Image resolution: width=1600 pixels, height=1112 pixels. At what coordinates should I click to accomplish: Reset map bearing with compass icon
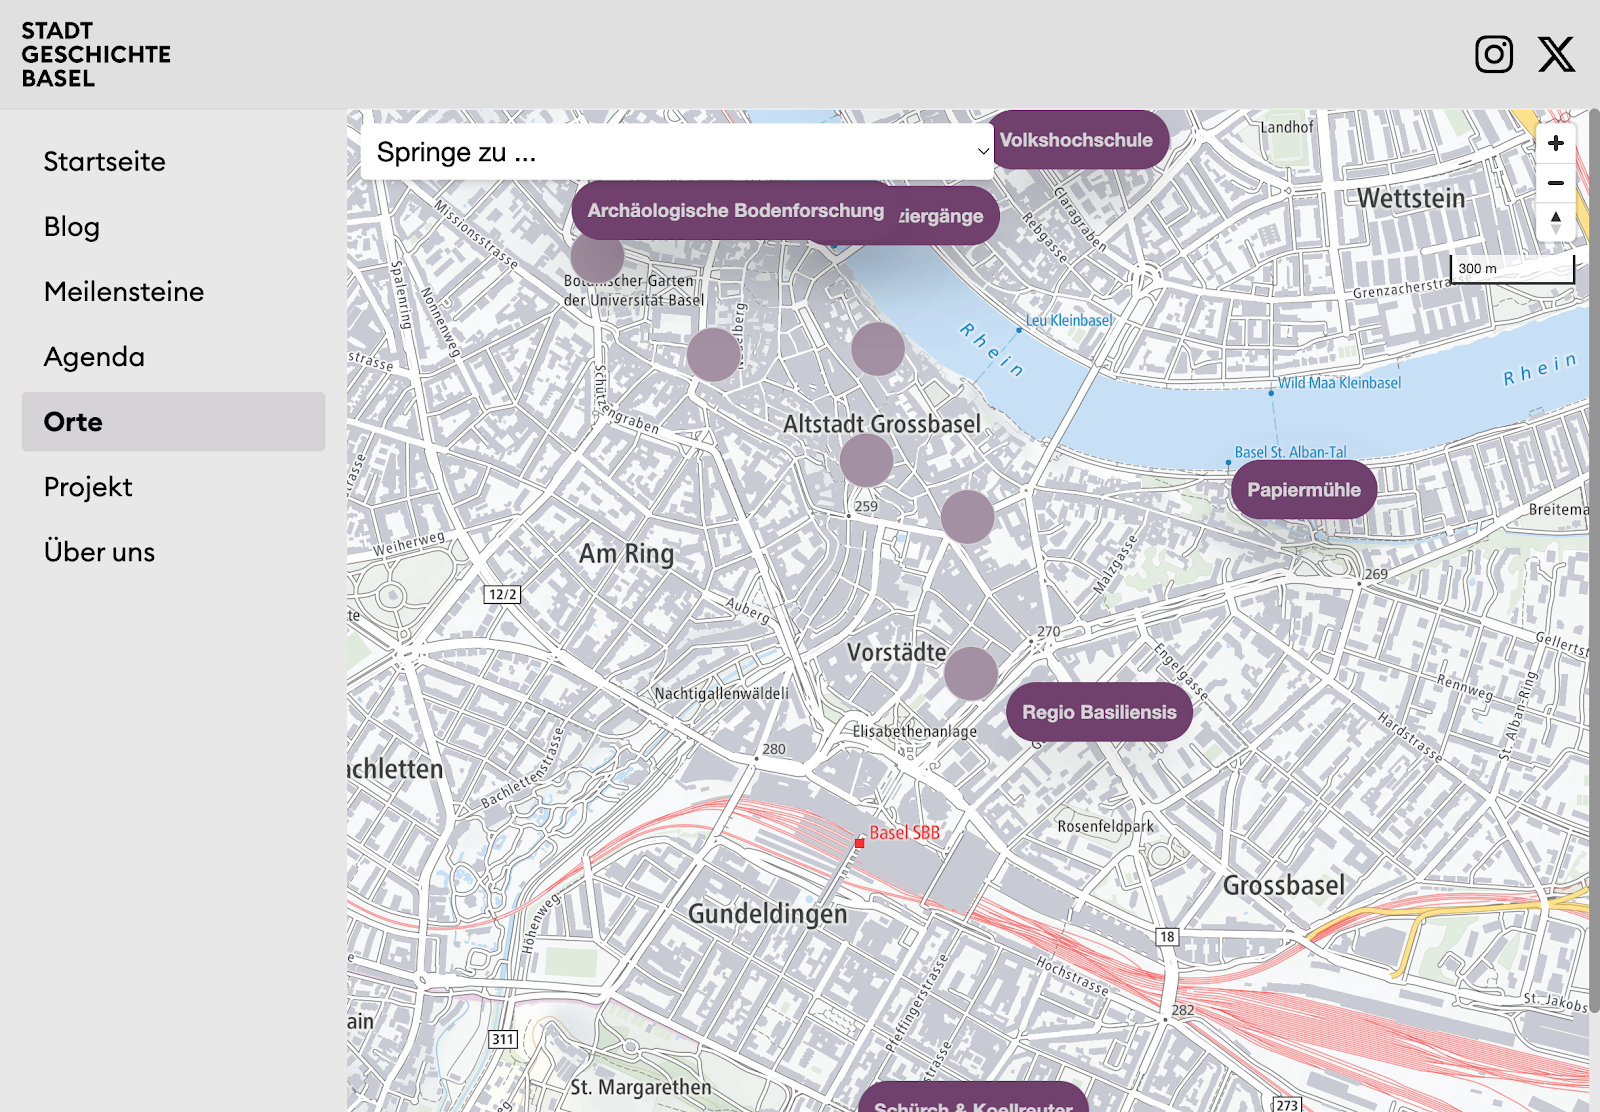1555,221
